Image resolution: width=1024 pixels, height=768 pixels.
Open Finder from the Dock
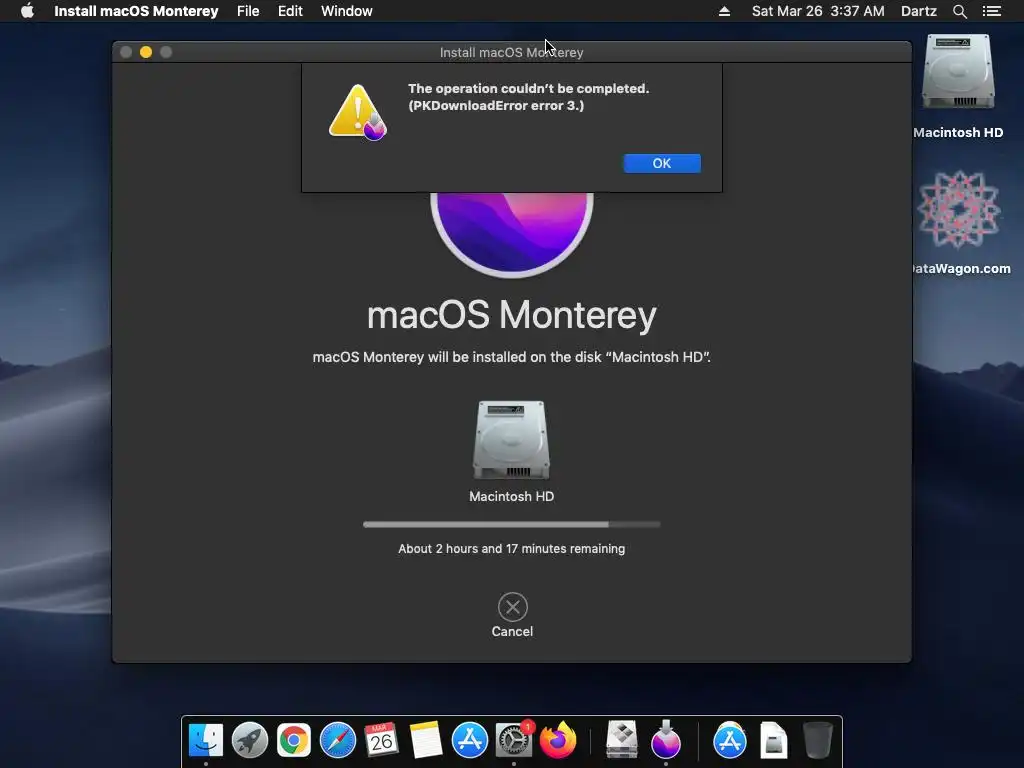pyautogui.click(x=206, y=740)
